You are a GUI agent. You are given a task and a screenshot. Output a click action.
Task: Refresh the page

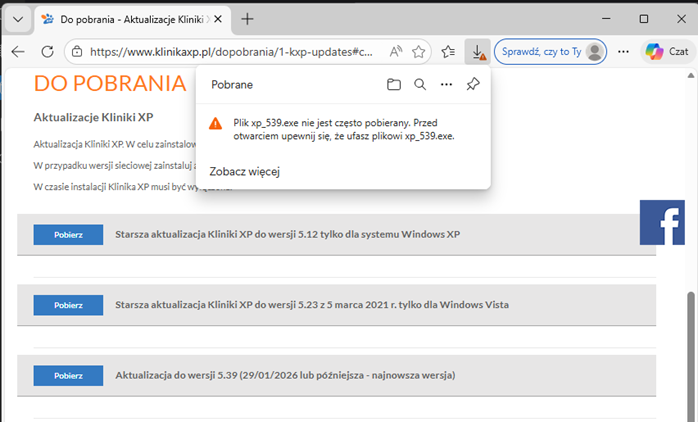pos(47,51)
